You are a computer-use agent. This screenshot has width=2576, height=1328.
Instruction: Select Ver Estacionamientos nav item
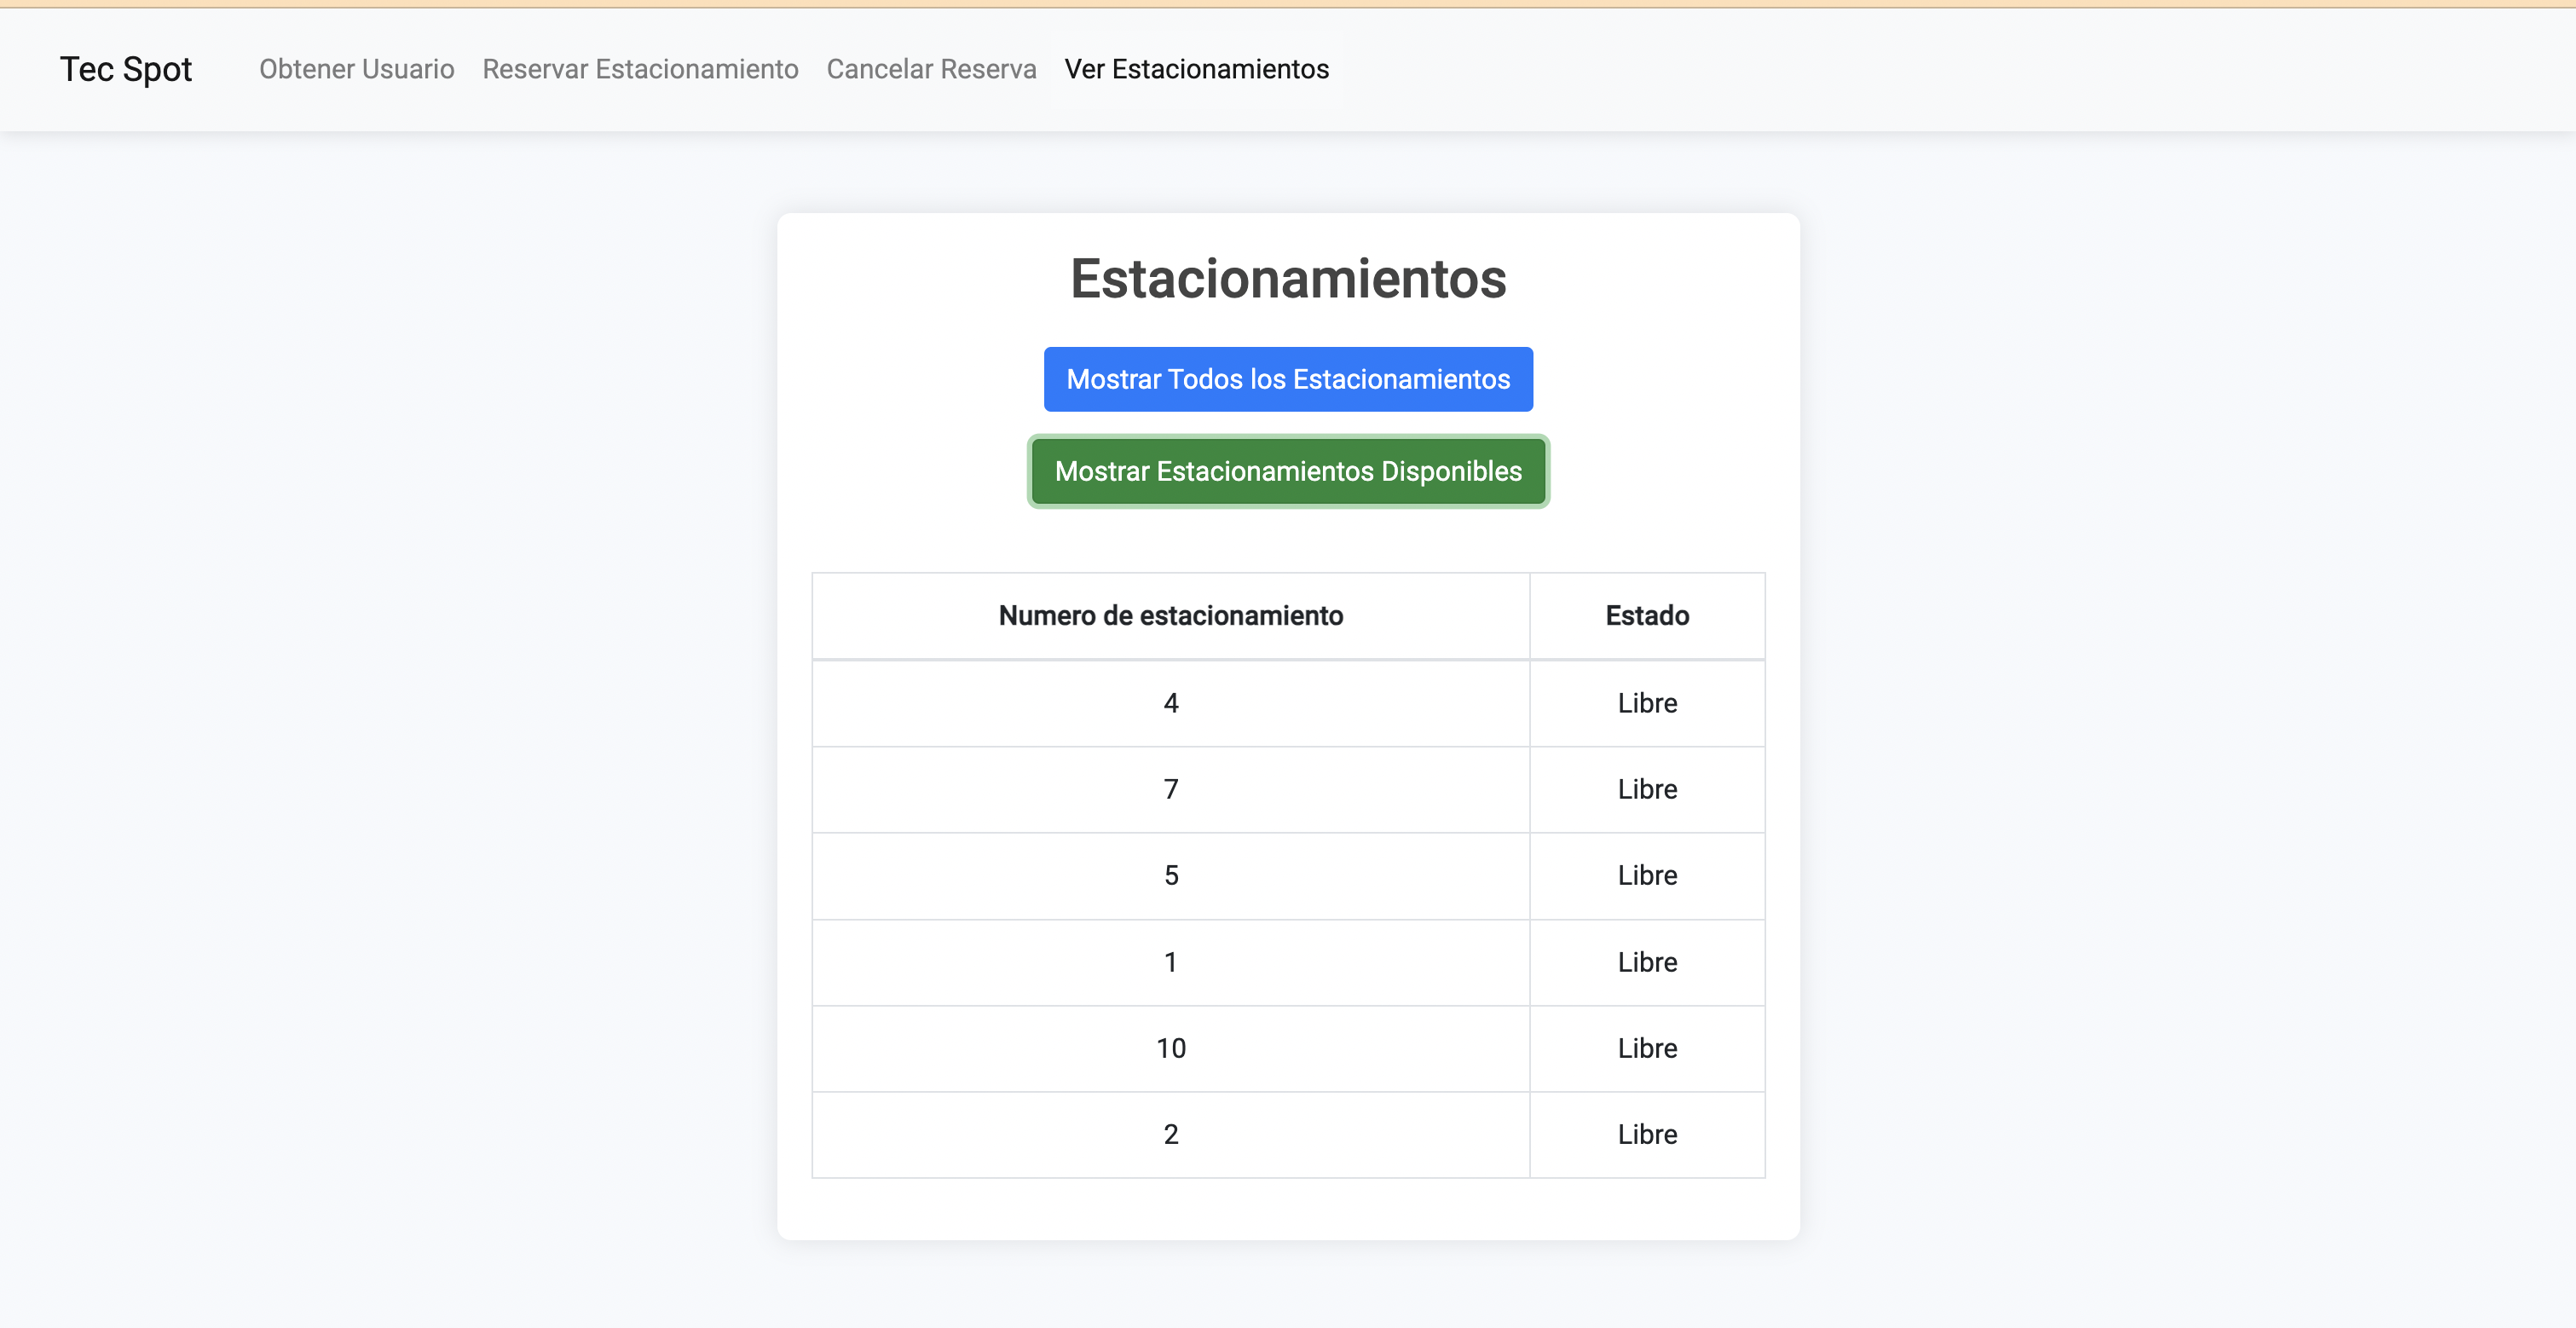[1196, 69]
